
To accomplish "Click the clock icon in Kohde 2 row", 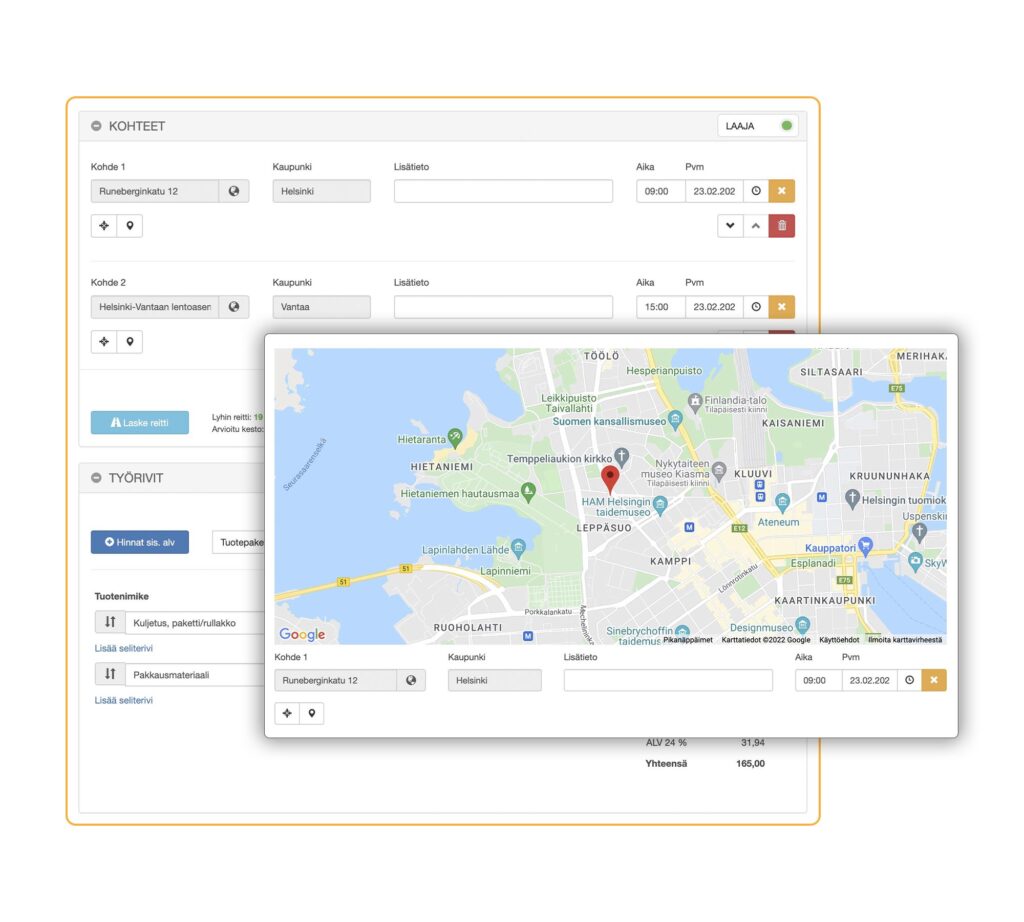I will click(x=756, y=307).
